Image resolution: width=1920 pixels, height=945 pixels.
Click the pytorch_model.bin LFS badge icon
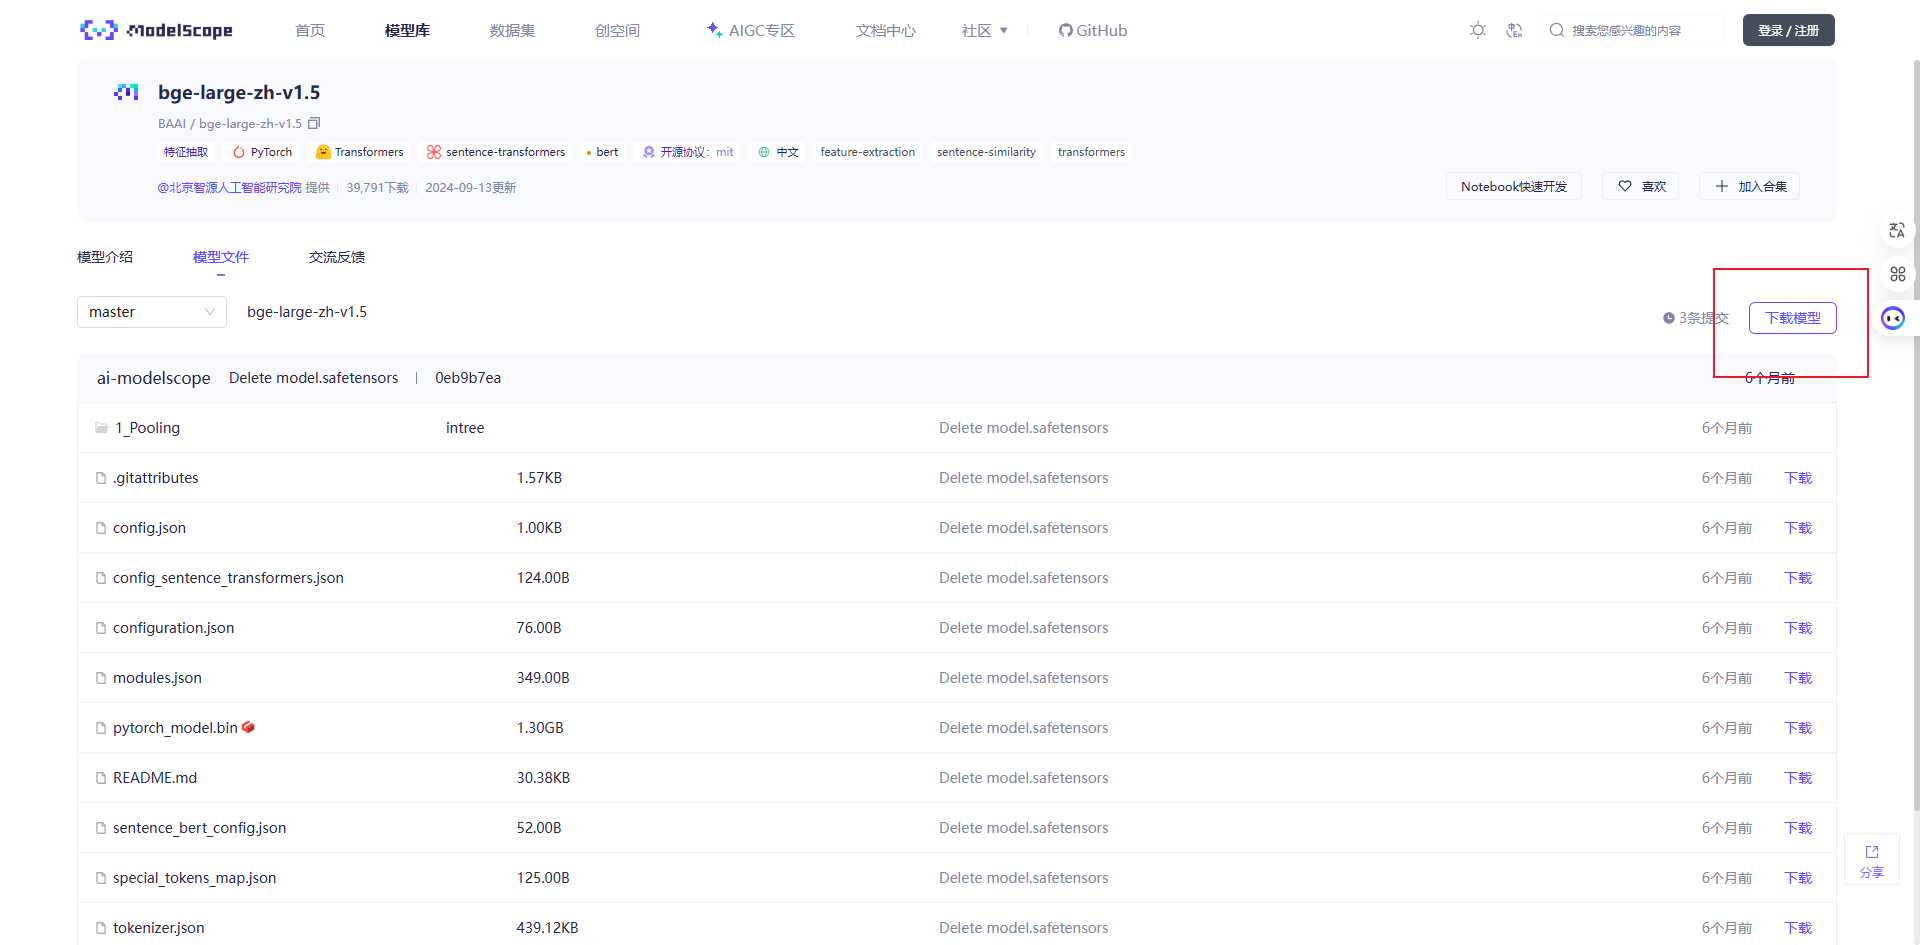tap(248, 727)
